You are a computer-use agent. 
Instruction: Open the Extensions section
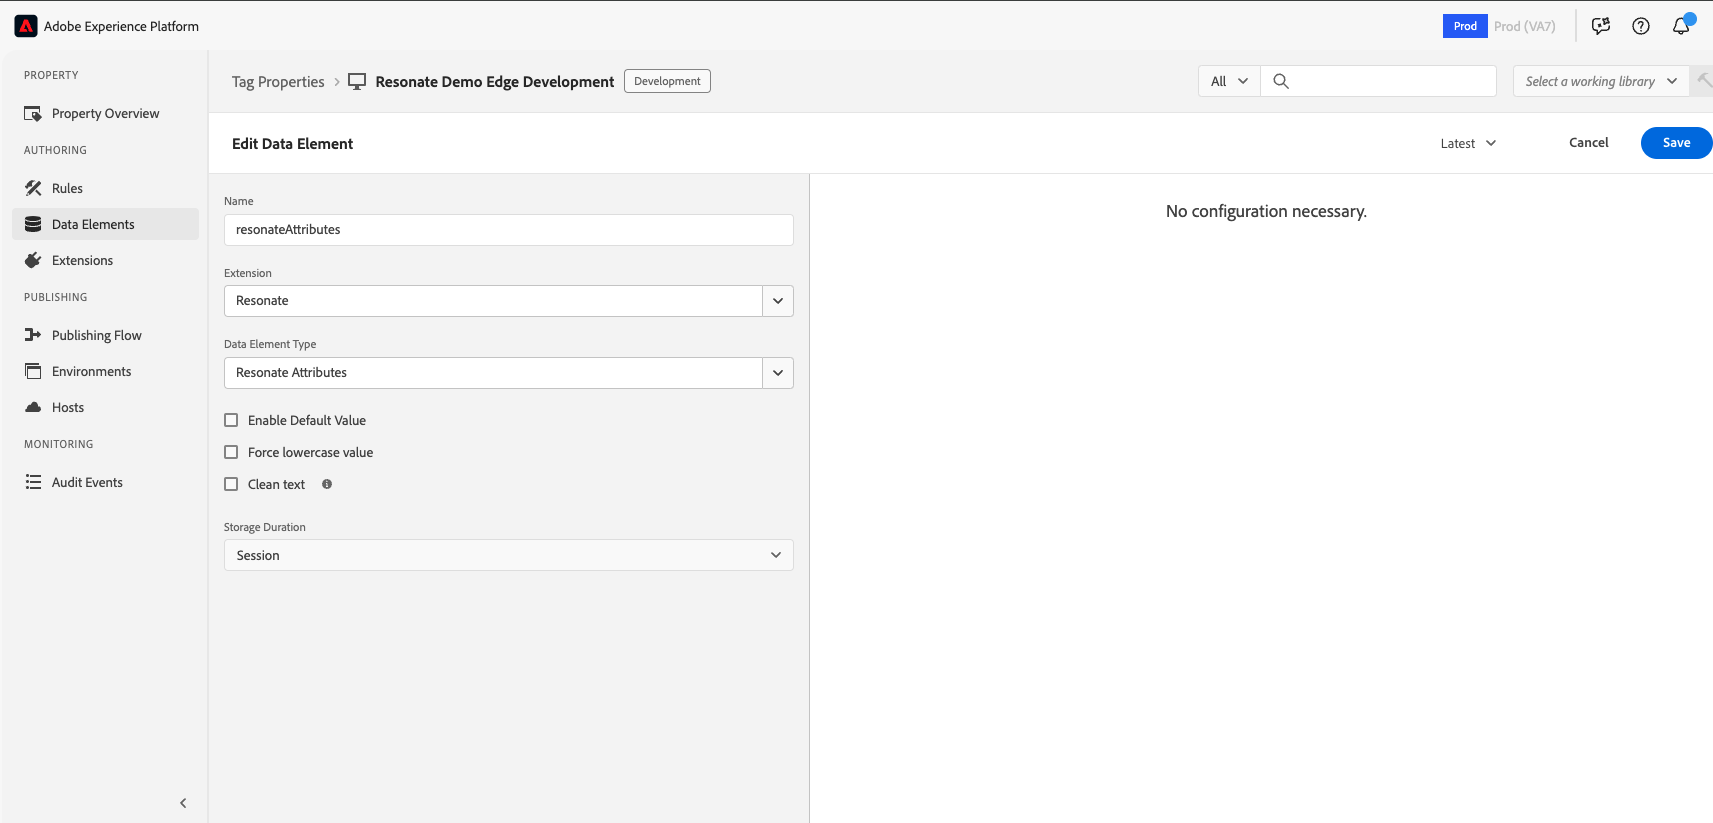tap(105, 260)
